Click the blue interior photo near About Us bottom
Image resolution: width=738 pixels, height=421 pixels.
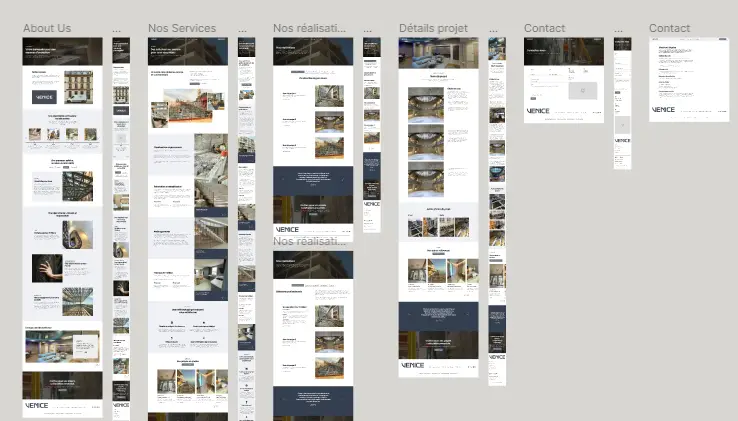[x=62, y=346]
